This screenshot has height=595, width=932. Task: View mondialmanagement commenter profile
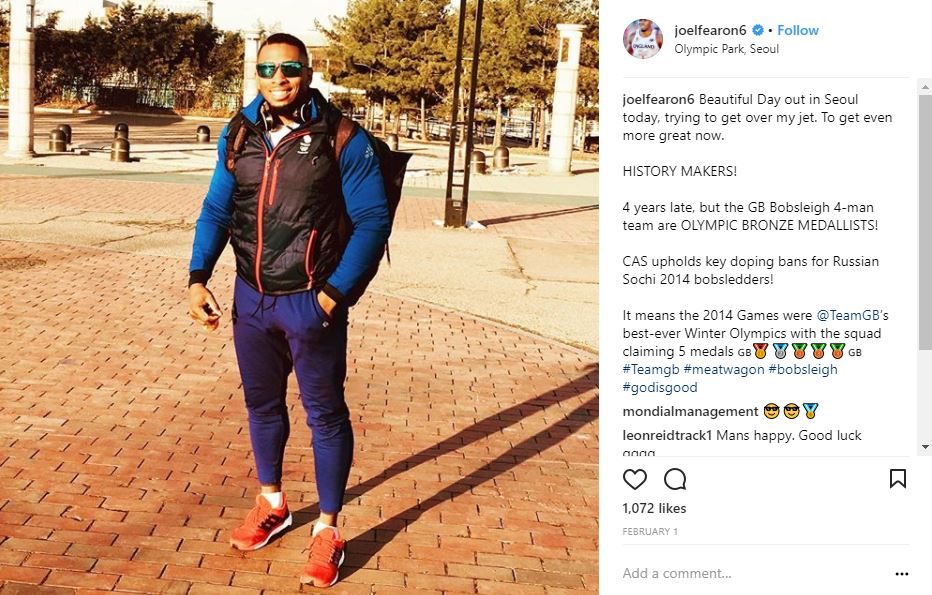tap(690, 411)
